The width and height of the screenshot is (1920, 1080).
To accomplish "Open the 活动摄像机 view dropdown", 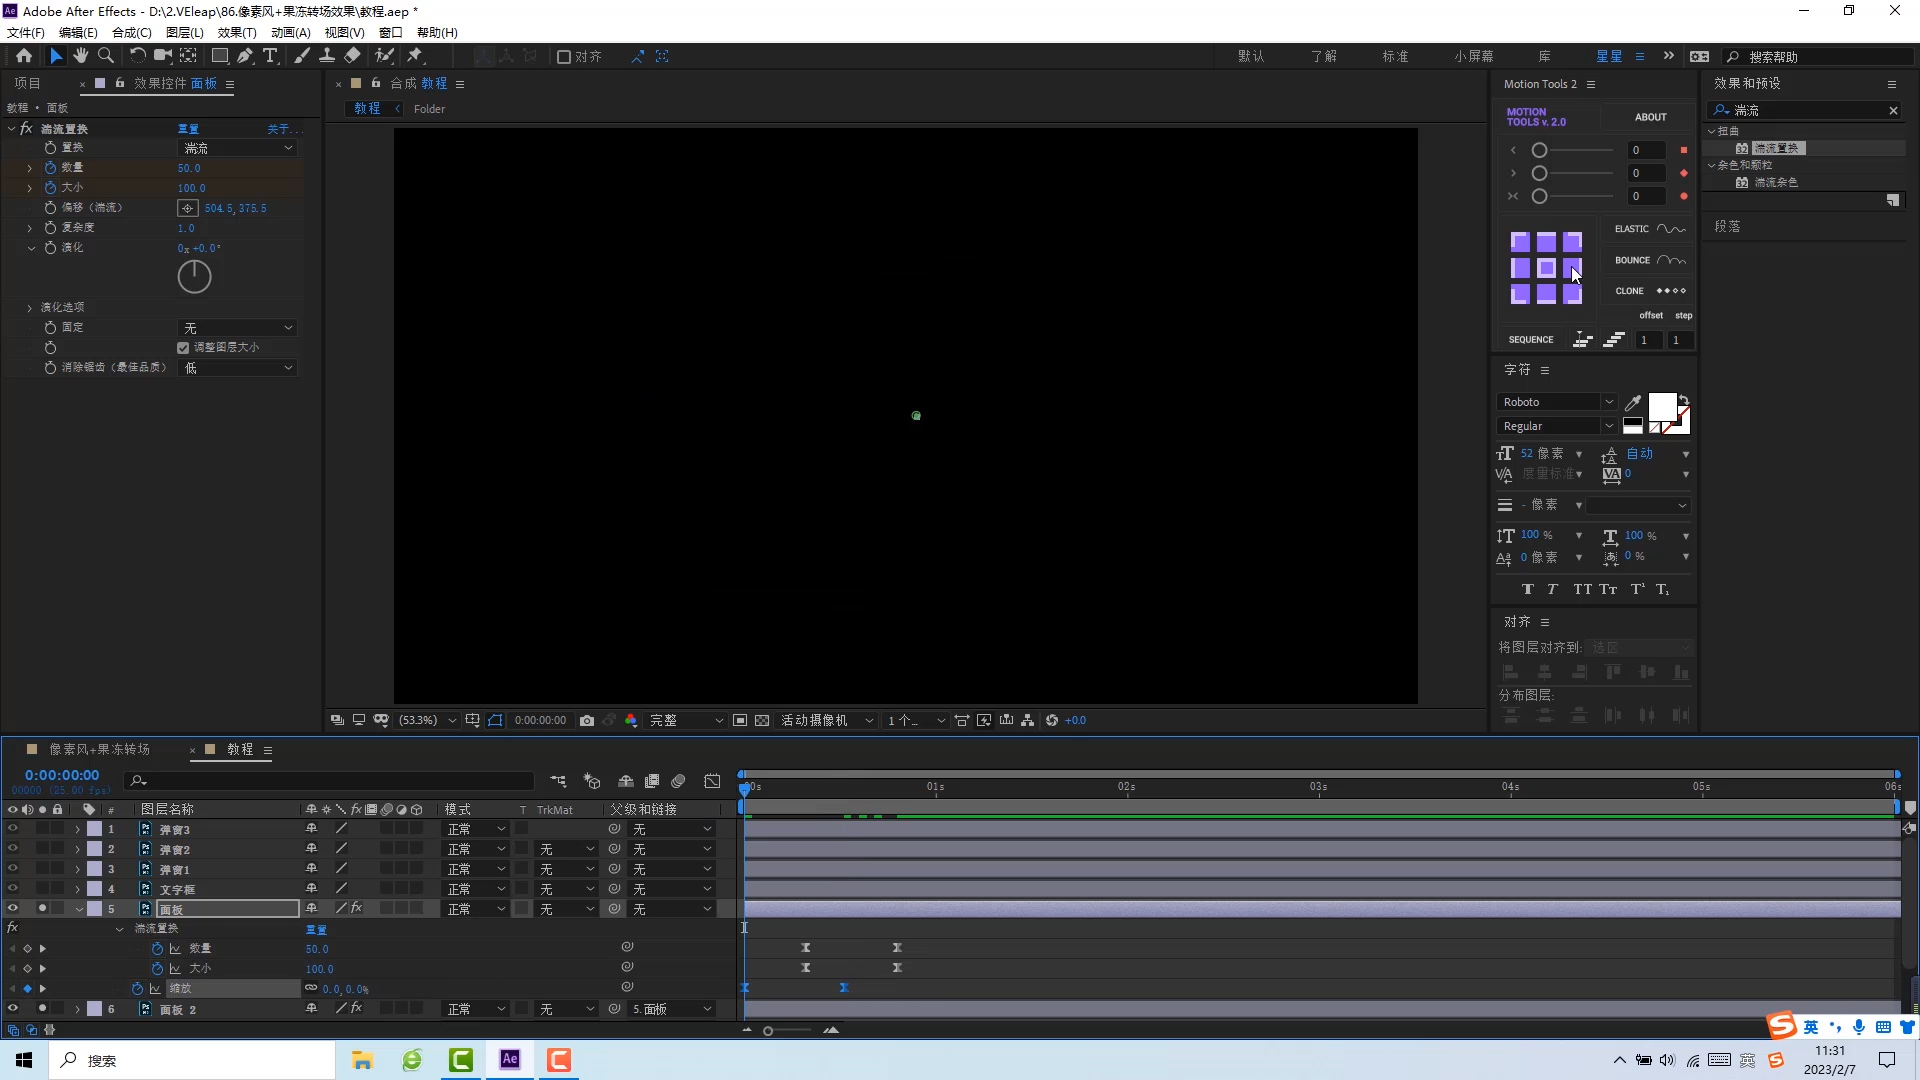I will [x=827, y=720].
